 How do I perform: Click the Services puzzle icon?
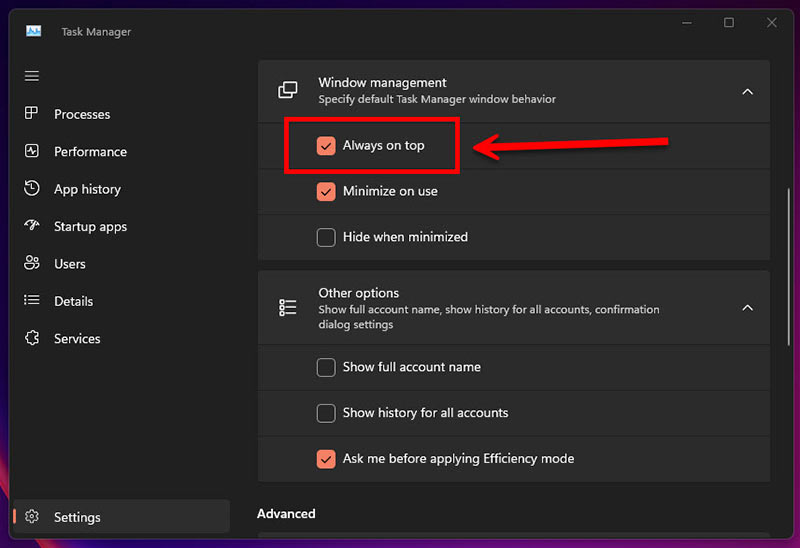(x=32, y=338)
